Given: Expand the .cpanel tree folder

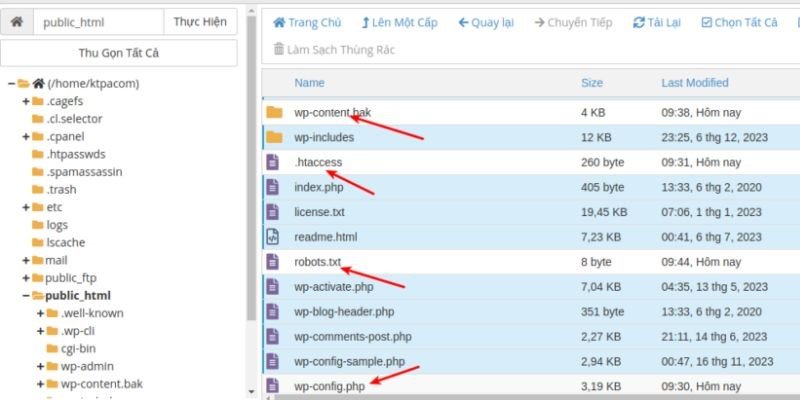Looking at the screenshot, I should (26, 137).
